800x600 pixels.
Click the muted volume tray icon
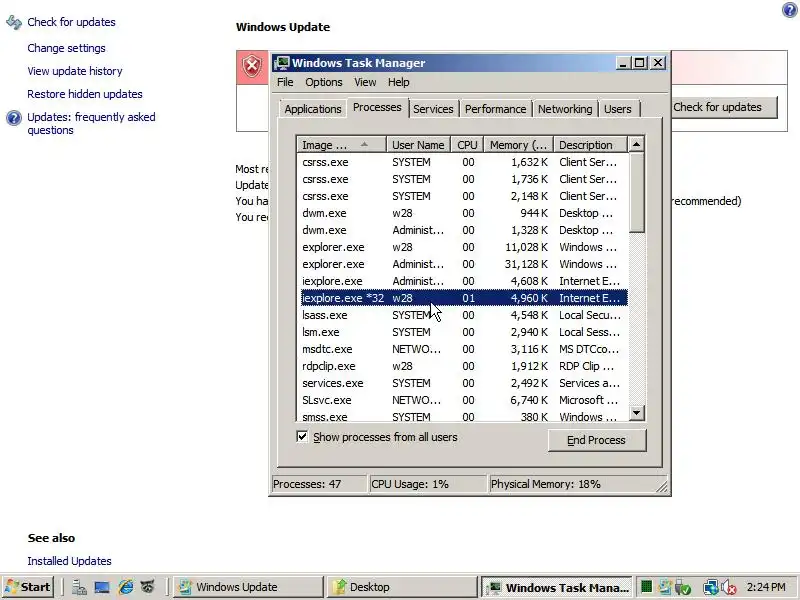tap(729, 588)
